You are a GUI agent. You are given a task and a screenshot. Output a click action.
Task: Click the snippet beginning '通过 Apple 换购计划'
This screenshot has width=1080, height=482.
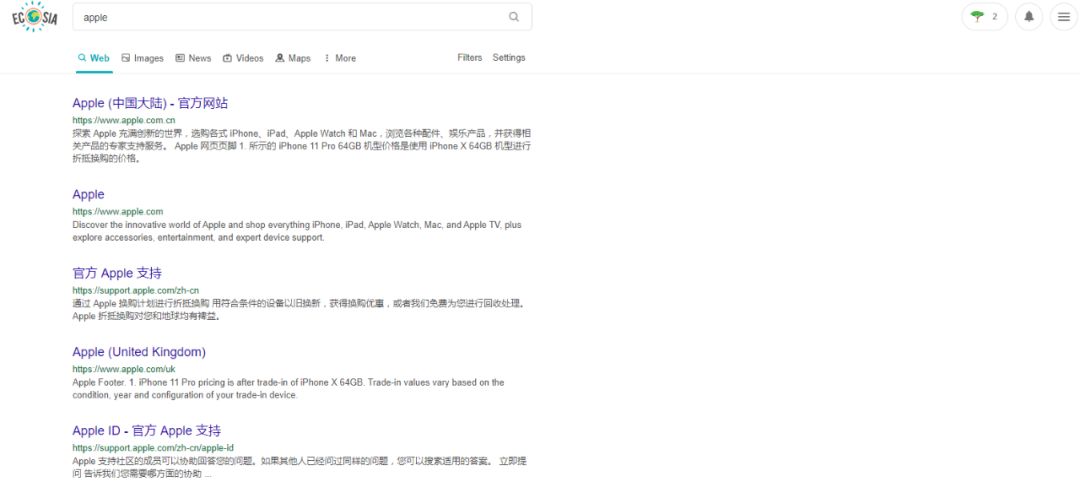[300, 310]
